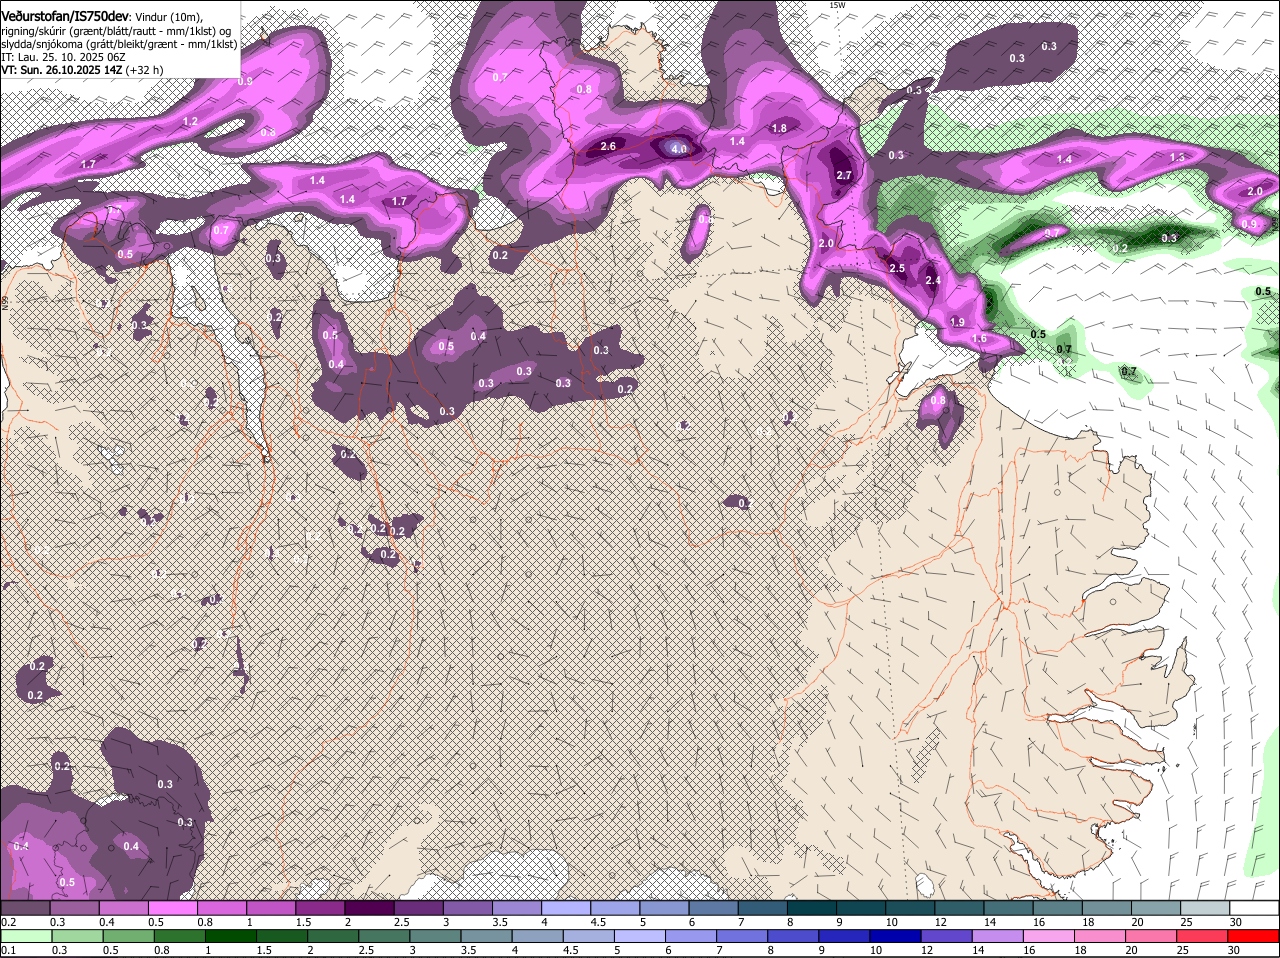Select bottom legend swatch between 12 and 14
This screenshot has width=1280, height=958.
point(948,936)
